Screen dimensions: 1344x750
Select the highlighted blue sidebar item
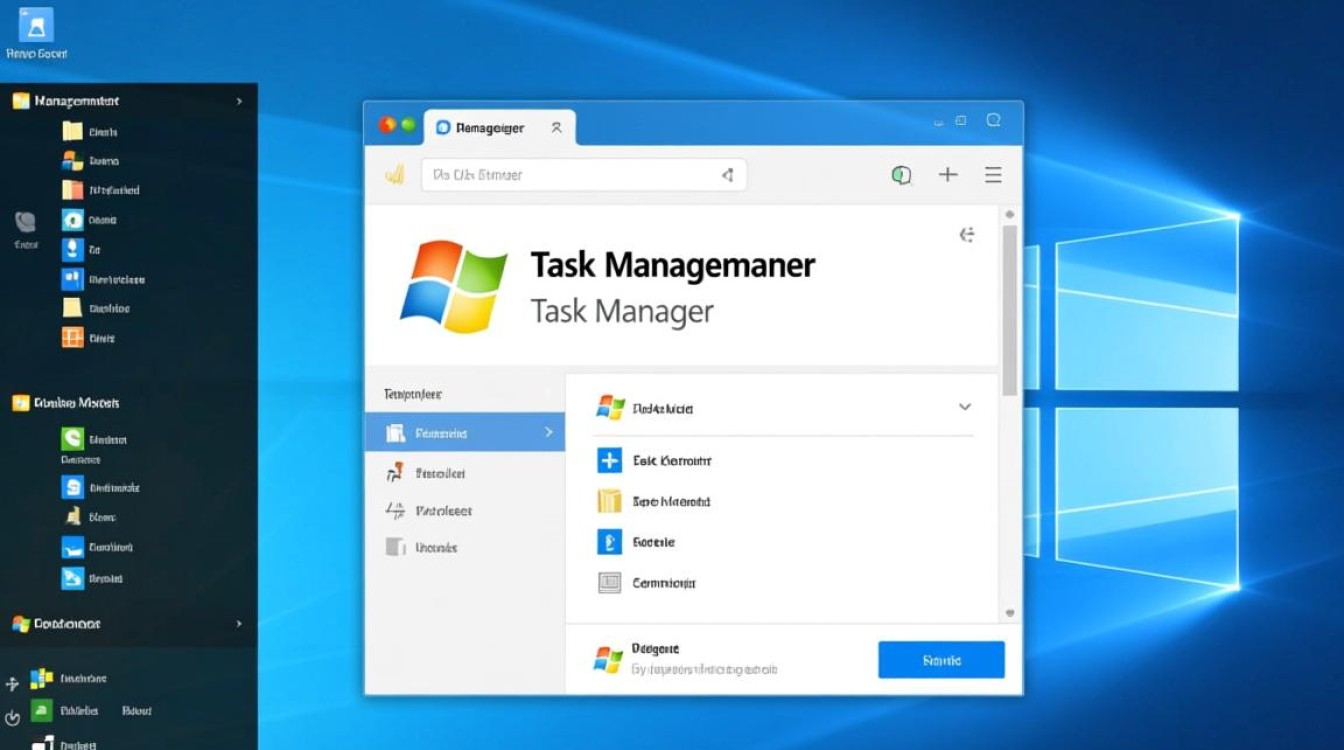tap(465, 433)
